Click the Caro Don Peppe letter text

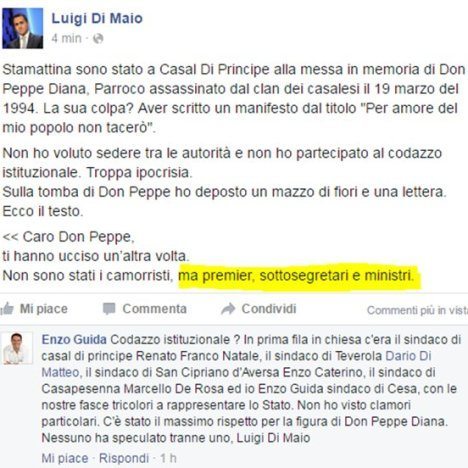pos(68,237)
